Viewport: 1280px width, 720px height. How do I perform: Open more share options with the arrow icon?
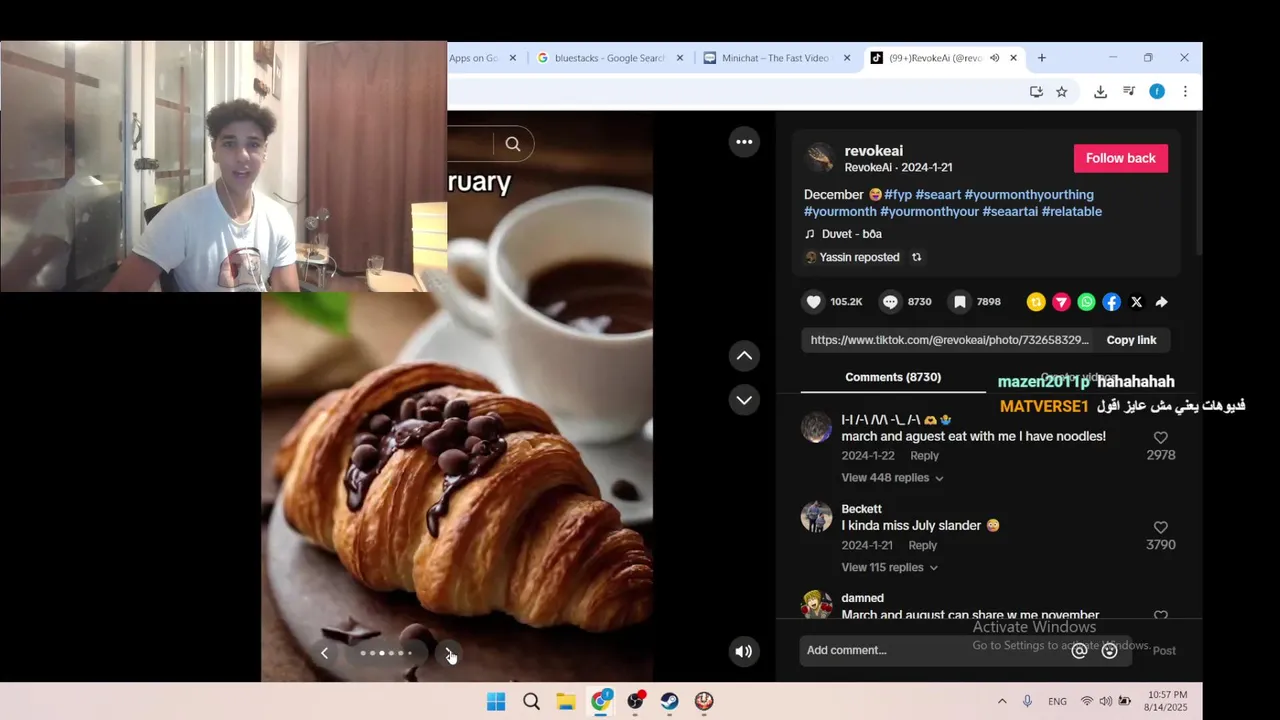pos(1161,302)
